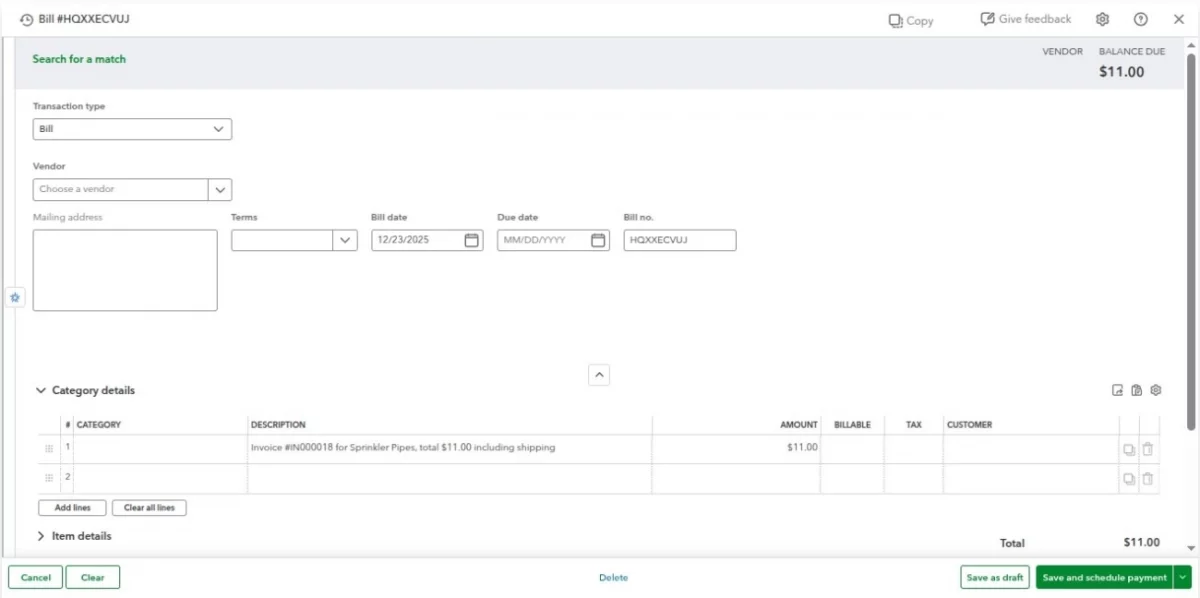Viewport: 1200px width, 598px height.
Task: Collapse the Category details section
Action: [x=41, y=391]
